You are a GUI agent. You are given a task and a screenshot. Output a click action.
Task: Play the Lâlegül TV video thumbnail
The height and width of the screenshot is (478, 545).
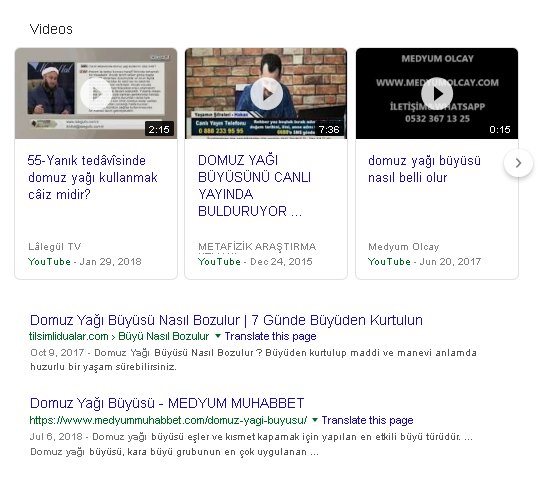point(96,93)
